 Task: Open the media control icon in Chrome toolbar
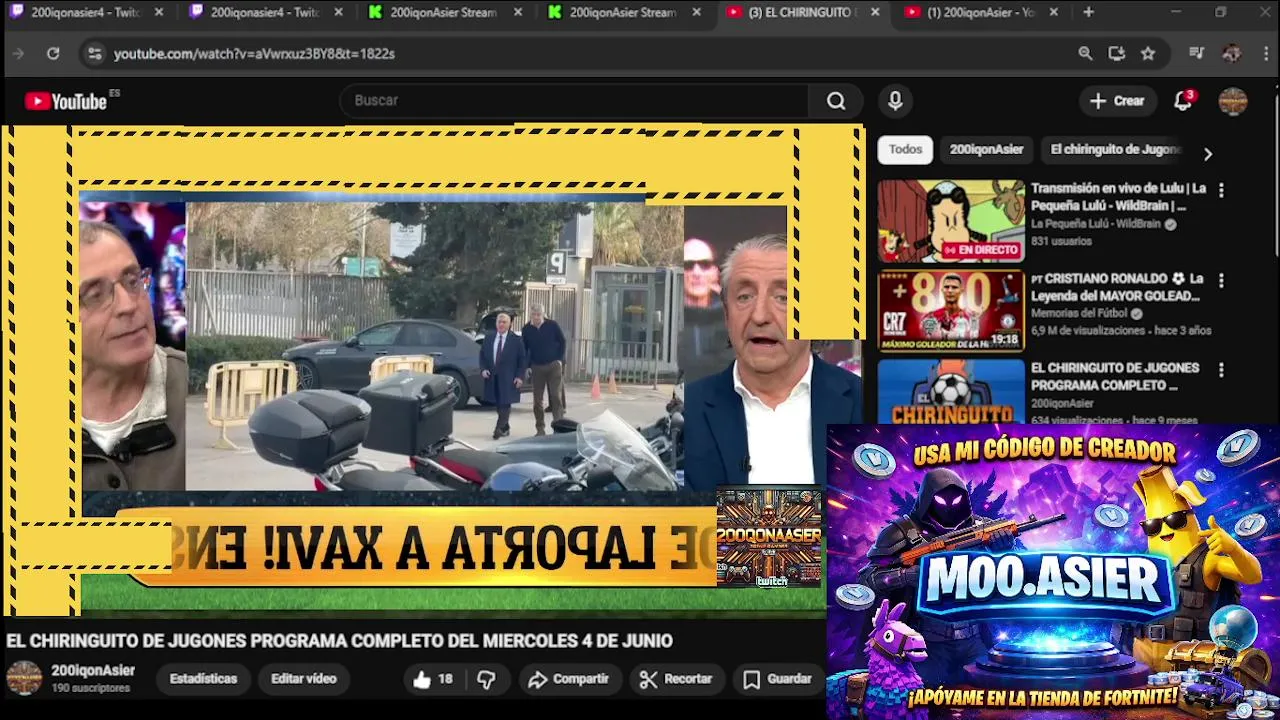click(1197, 54)
